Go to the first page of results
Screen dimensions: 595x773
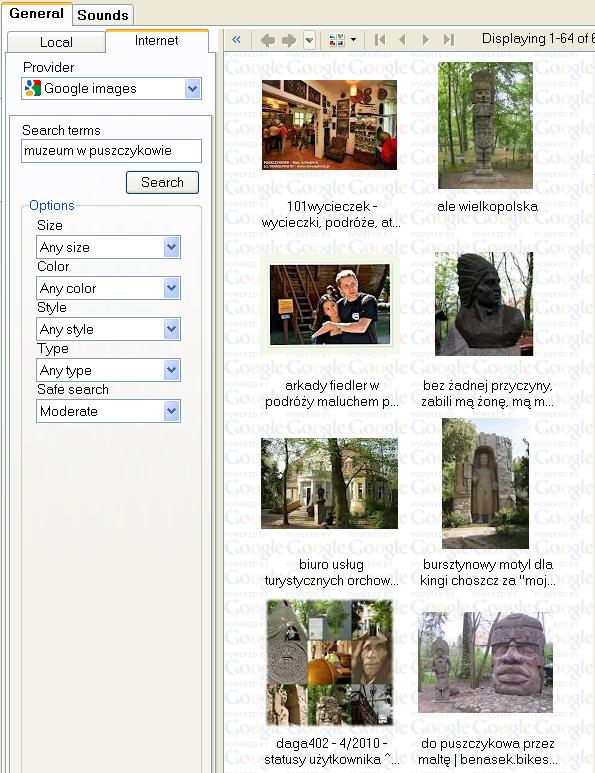click(x=380, y=40)
